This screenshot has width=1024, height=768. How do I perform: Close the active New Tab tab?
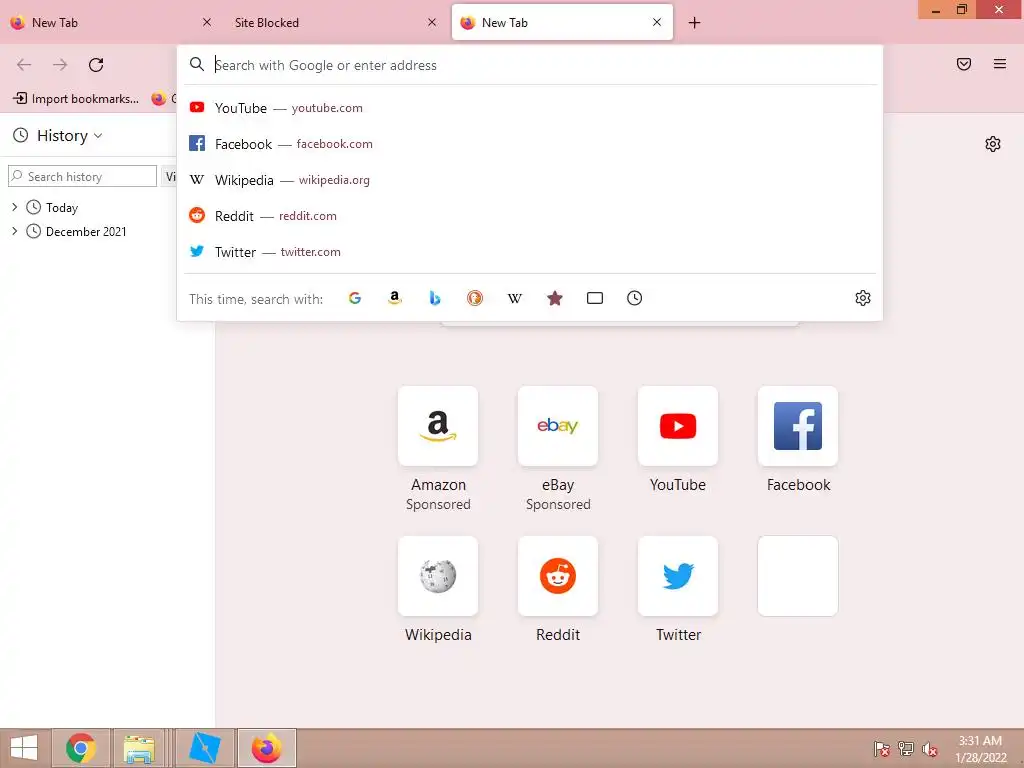pos(657,23)
